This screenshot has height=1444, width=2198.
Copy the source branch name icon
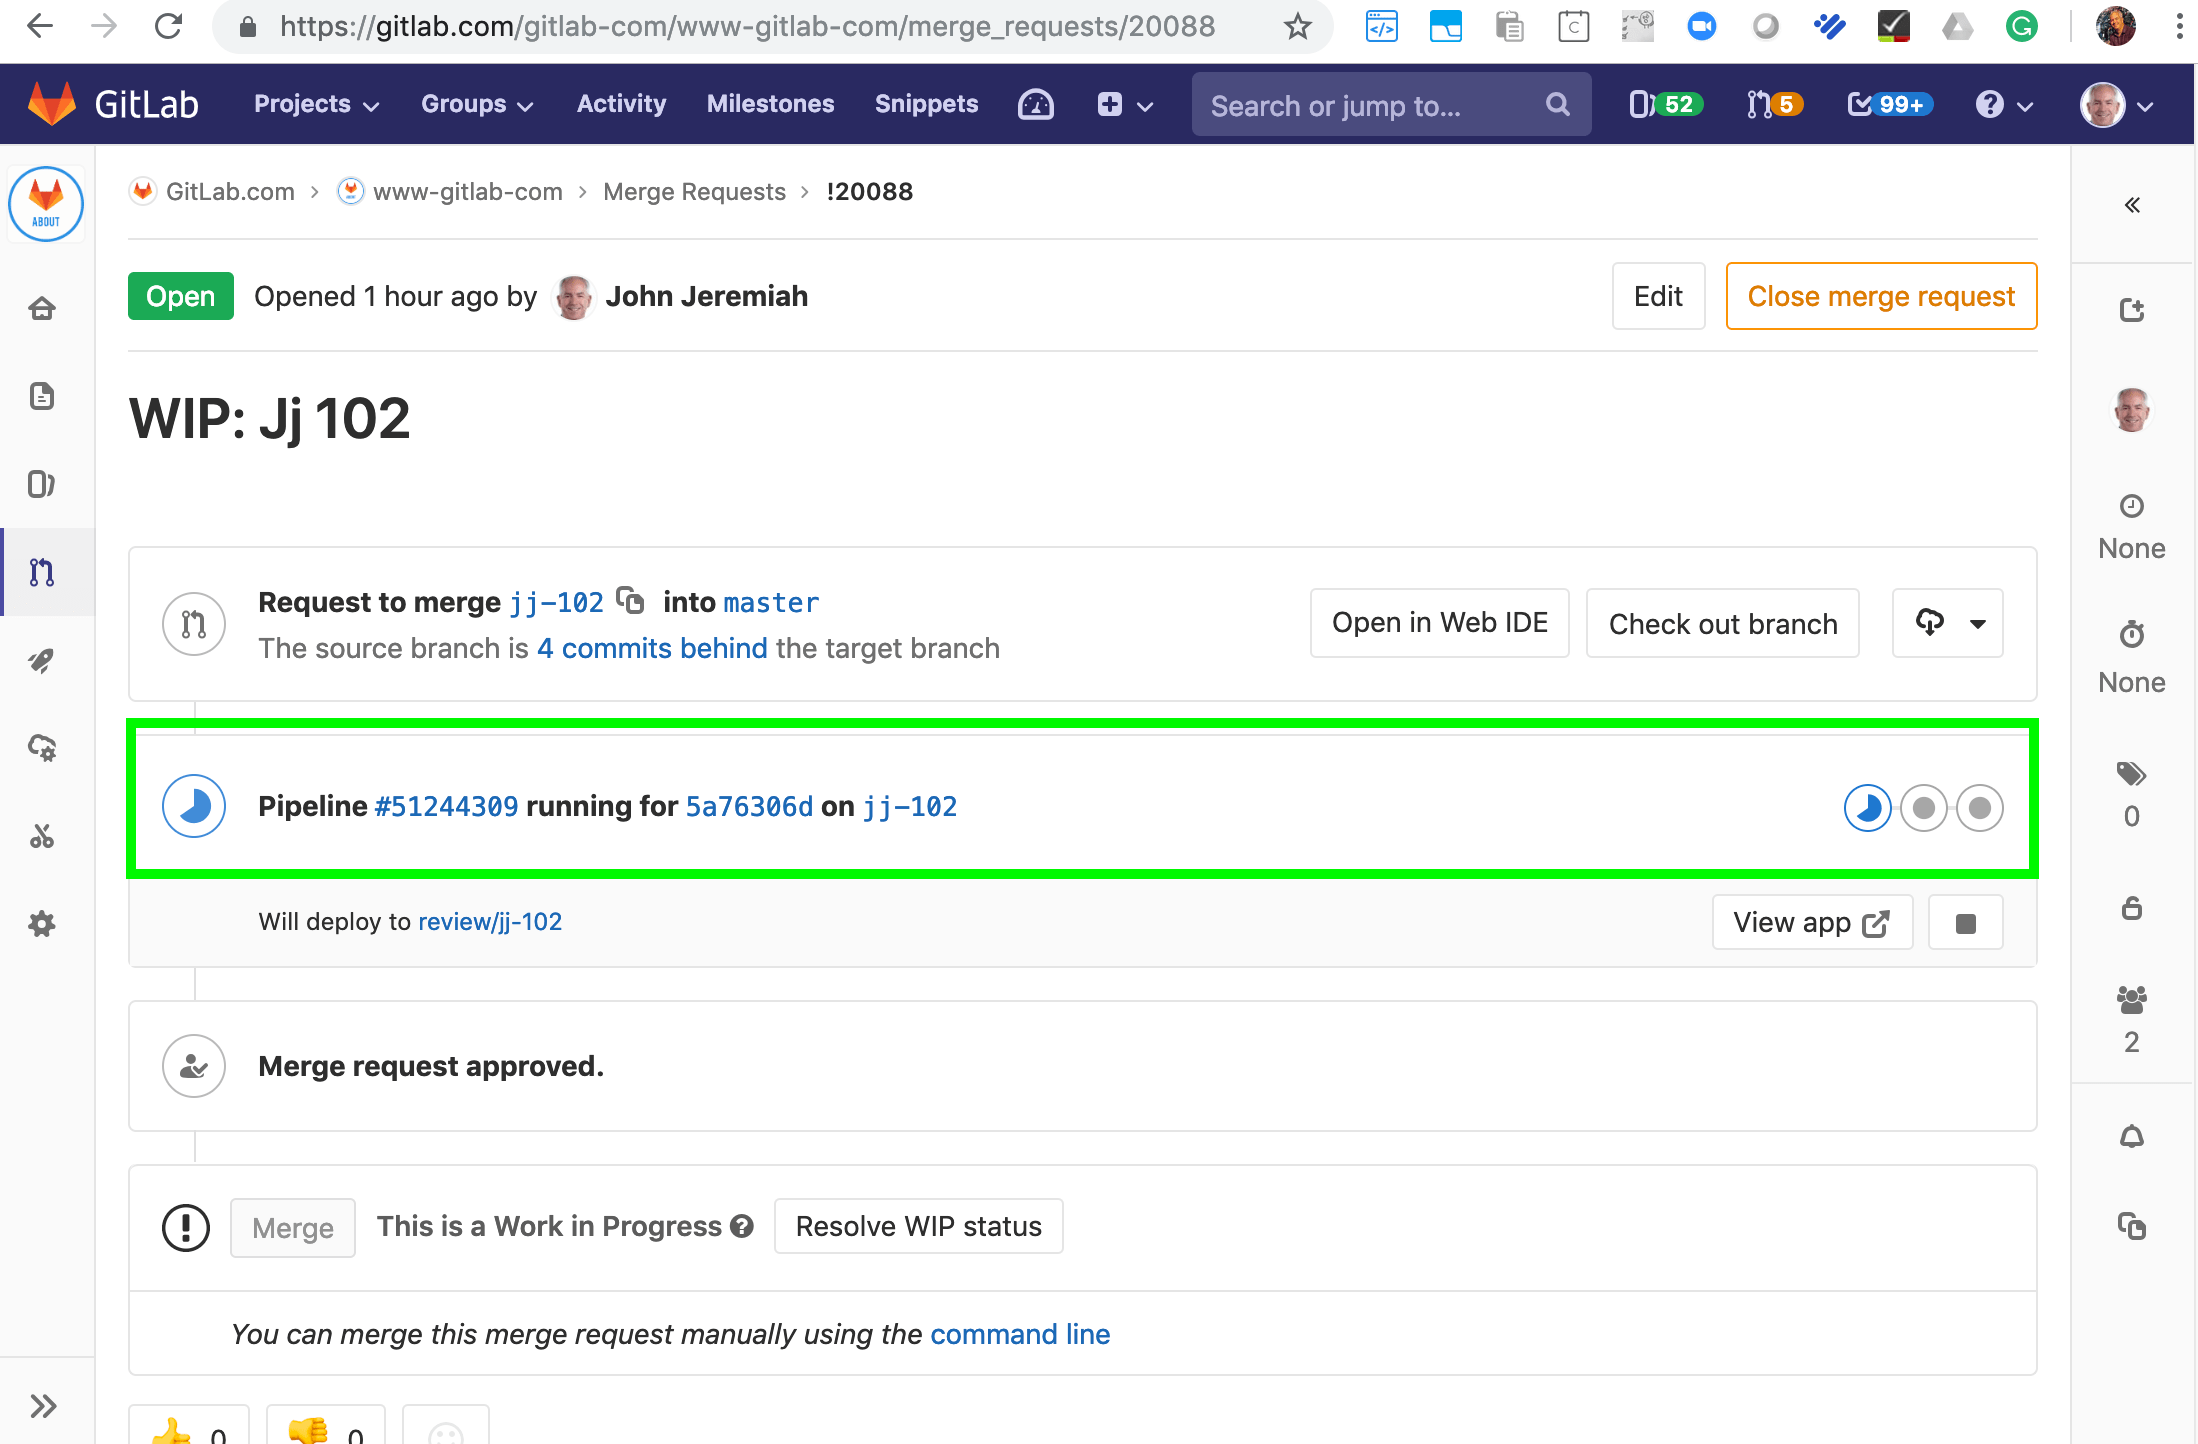pyautogui.click(x=630, y=600)
